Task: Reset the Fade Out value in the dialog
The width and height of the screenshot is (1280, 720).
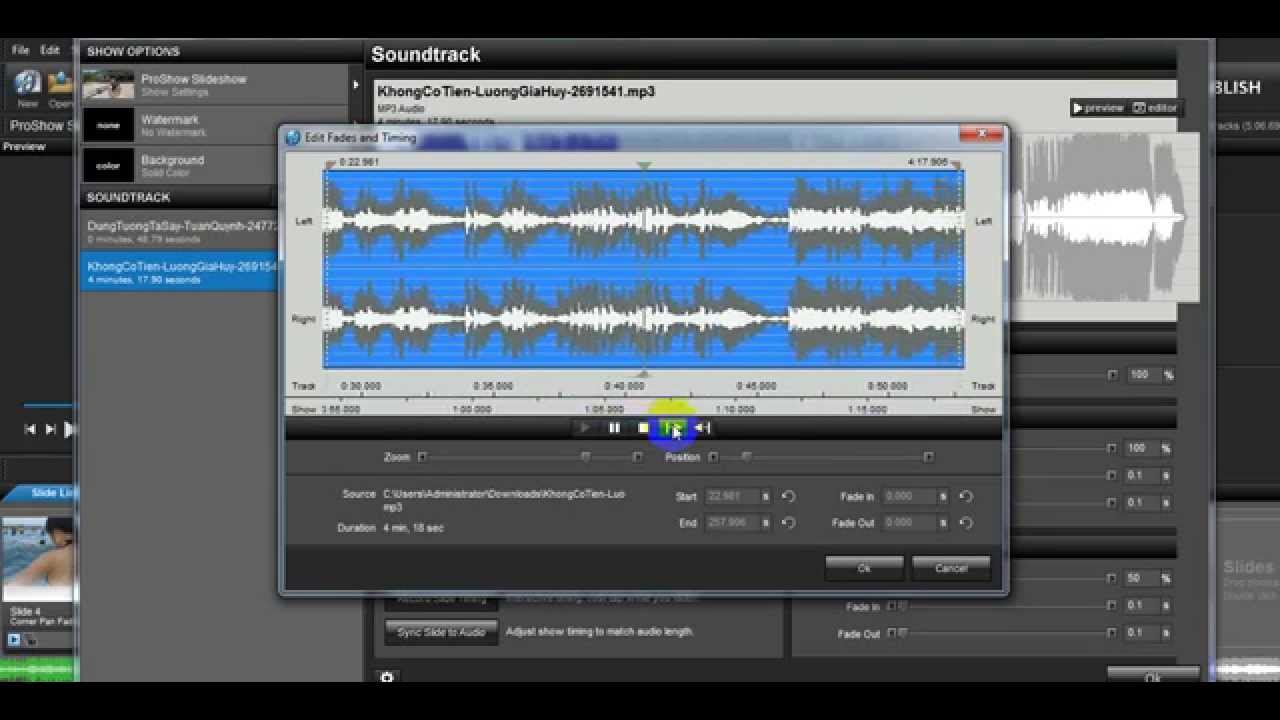Action: coord(966,522)
